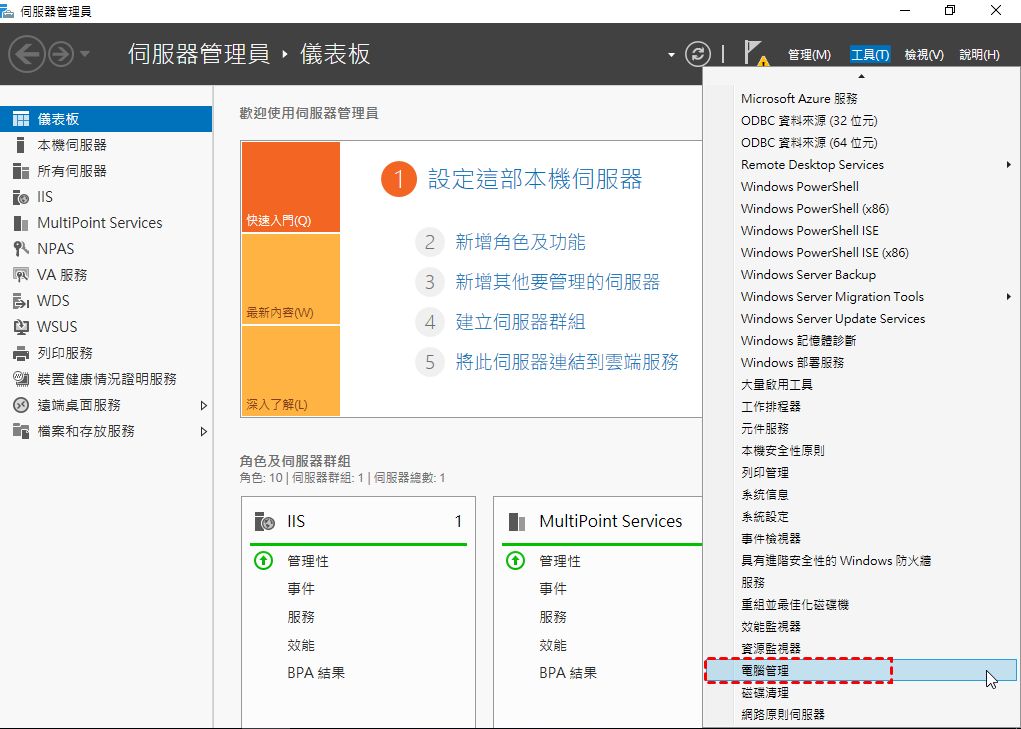1021x729 pixels.
Task: Click 管理性 status icon in IIS tile
Action: (264, 560)
